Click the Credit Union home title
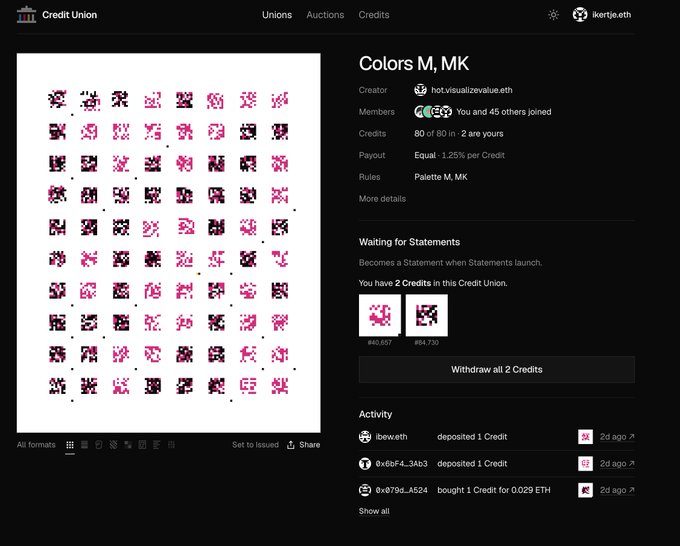 tap(69, 15)
